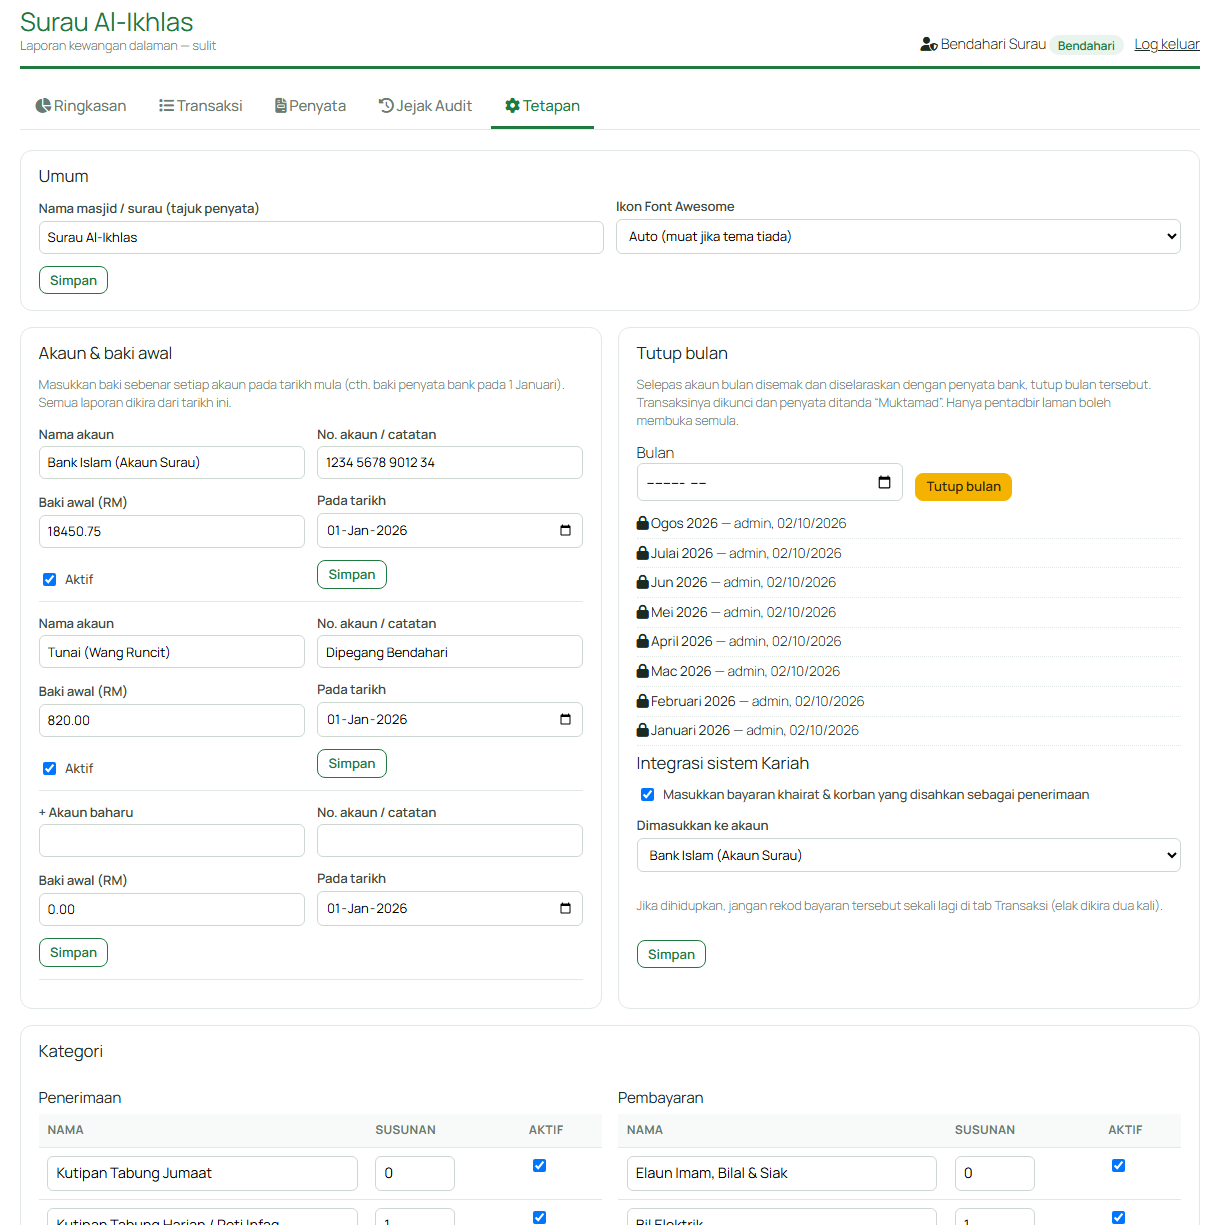Toggle Aktif checkbox for Bank Islam account
The height and width of the screenshot is (1225, 1220).
pos(49,579)
